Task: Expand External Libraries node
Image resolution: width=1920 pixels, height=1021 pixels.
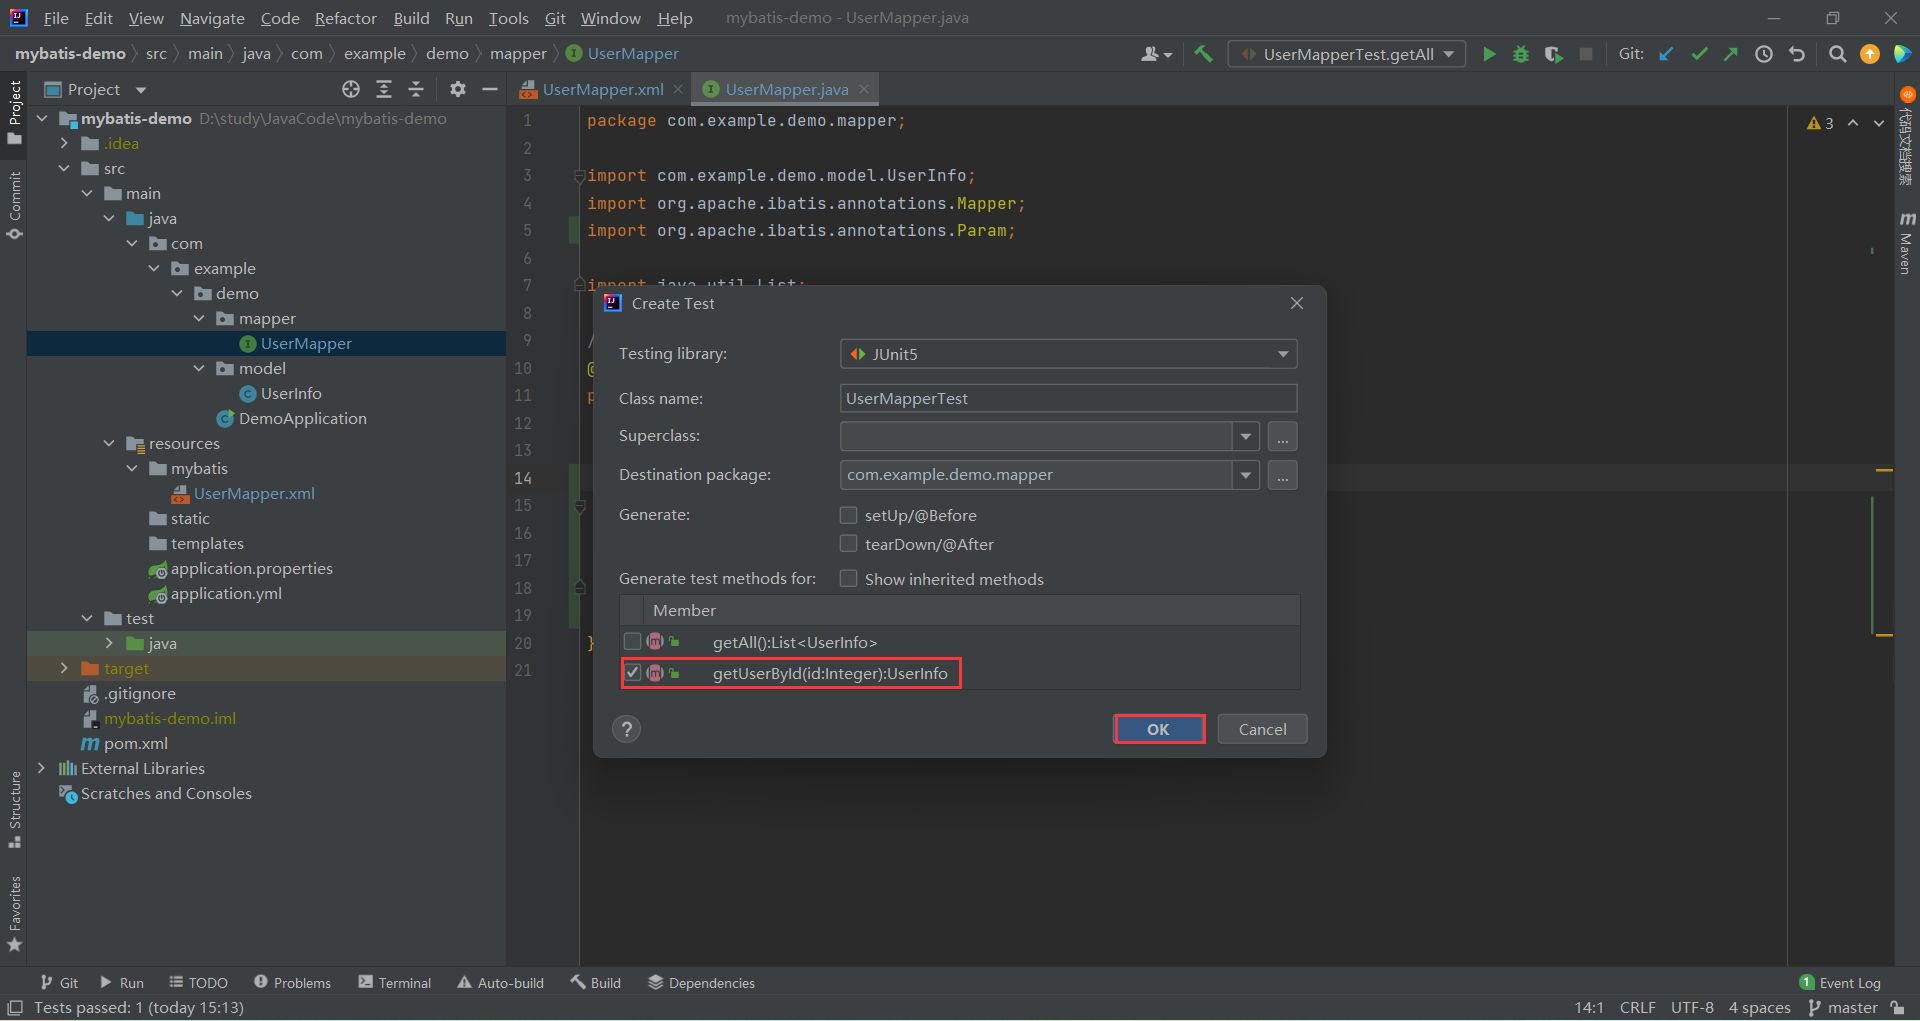Action: [x=41, y=768]
